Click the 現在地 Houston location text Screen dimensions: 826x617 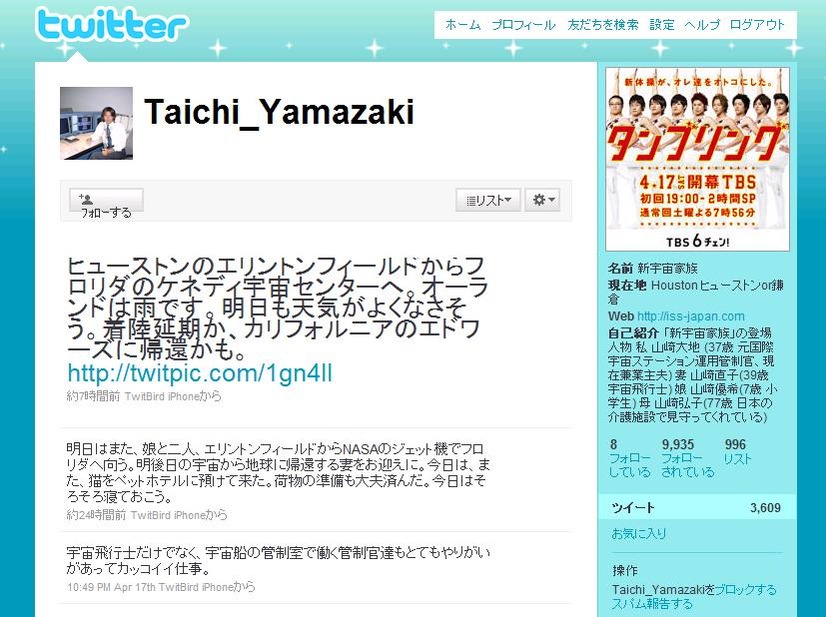pyautogui.click(x=696, y=292)
